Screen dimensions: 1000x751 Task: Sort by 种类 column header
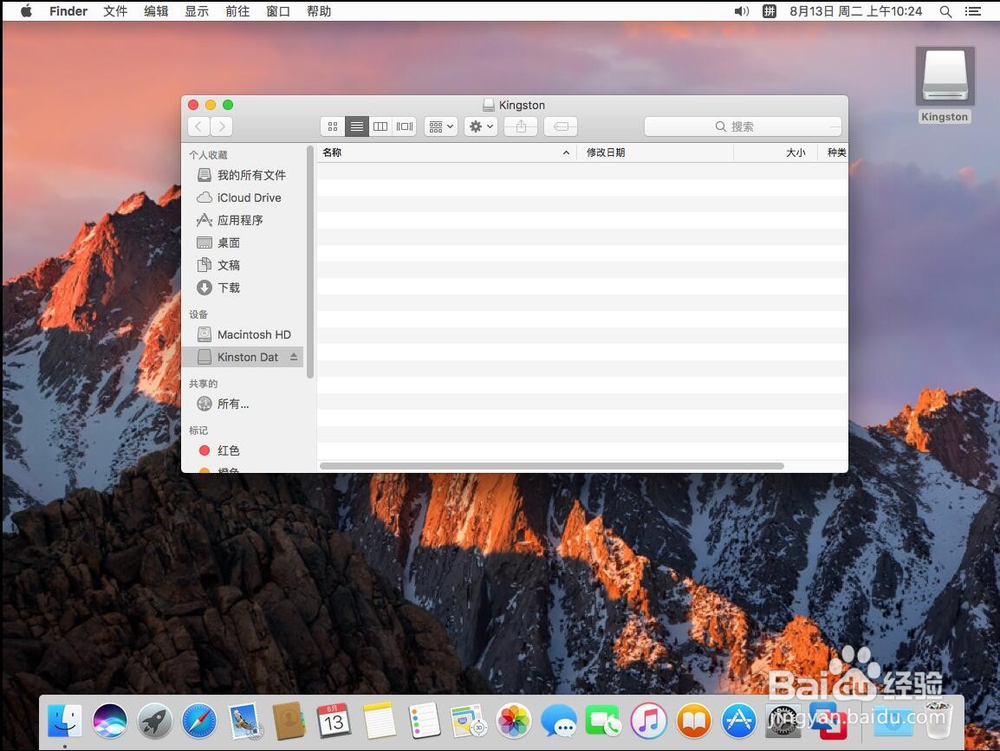(x=834, y=152)
